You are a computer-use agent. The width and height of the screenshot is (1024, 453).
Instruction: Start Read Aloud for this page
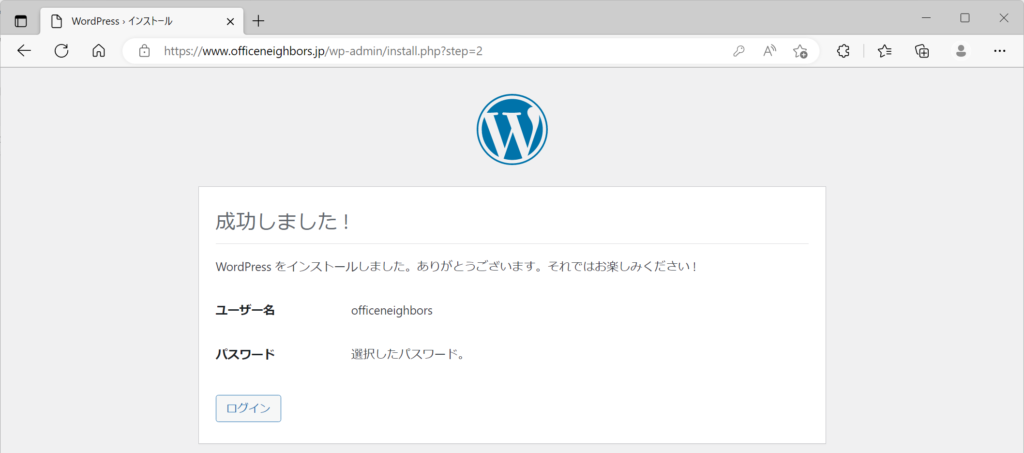pos(769,51)
